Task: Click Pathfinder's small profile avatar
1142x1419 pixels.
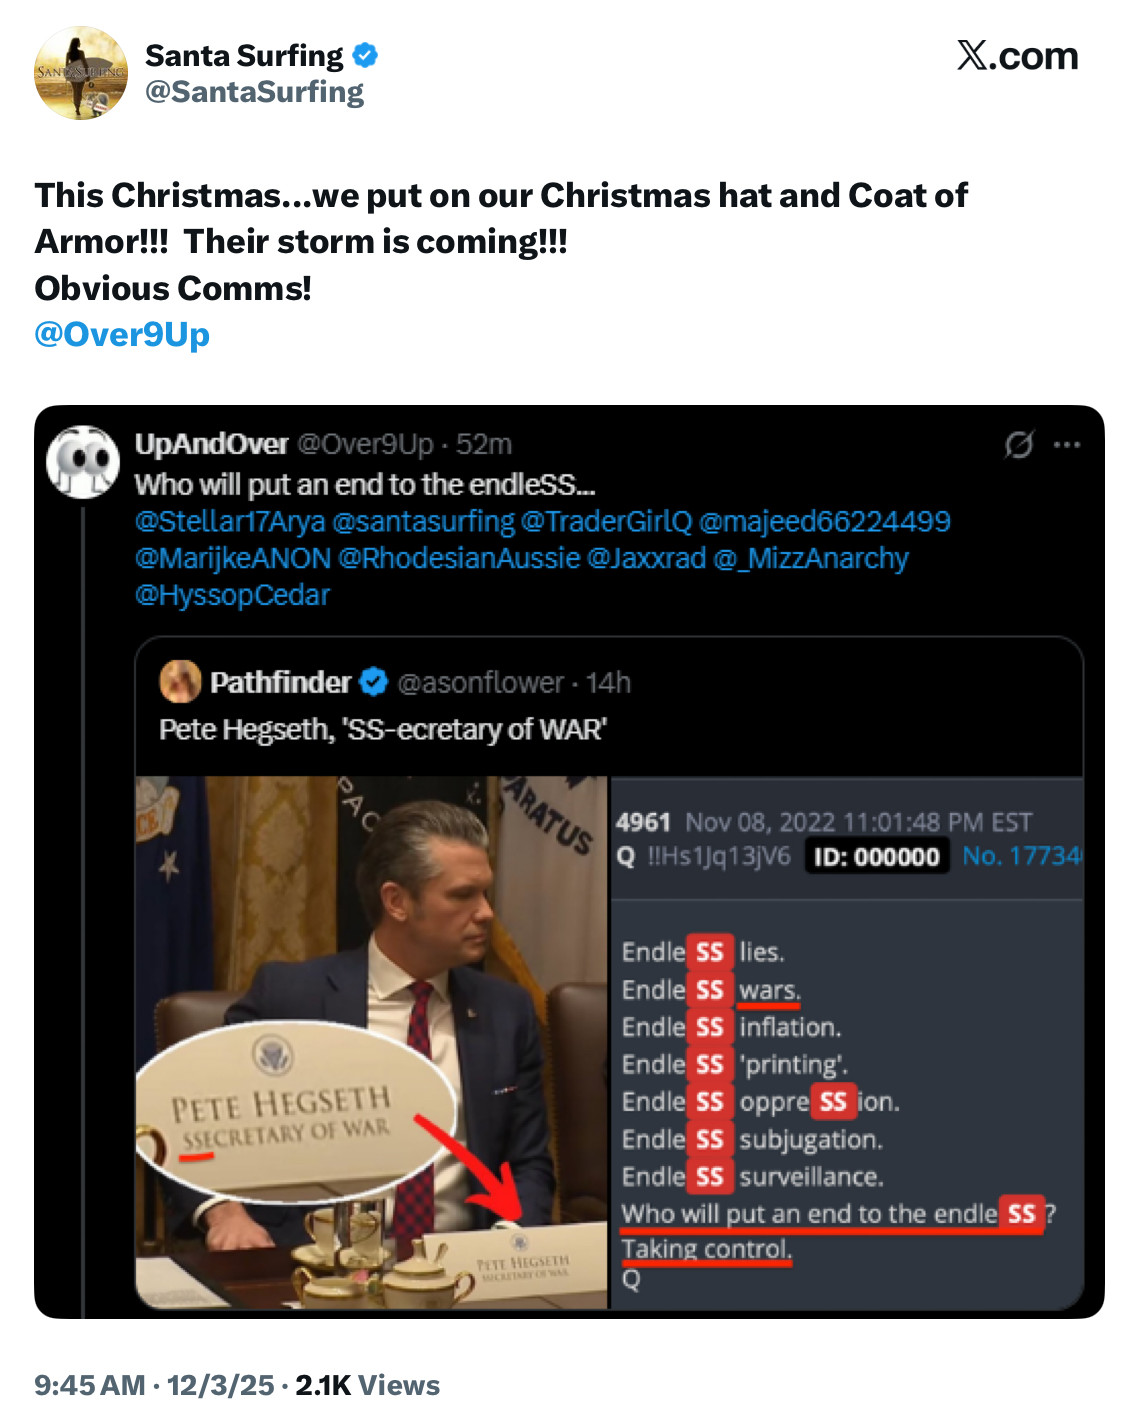Action: tap(180, 682)
